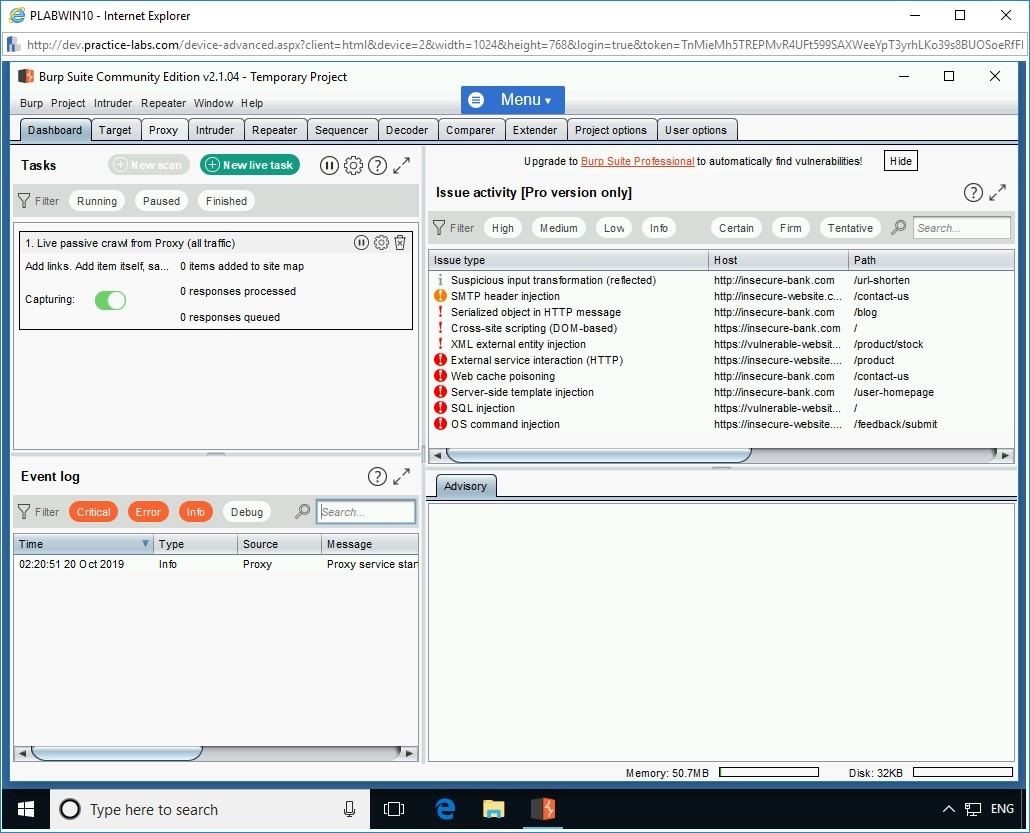
Task: Disable the Critical event log filter
Action: point(93,511)
